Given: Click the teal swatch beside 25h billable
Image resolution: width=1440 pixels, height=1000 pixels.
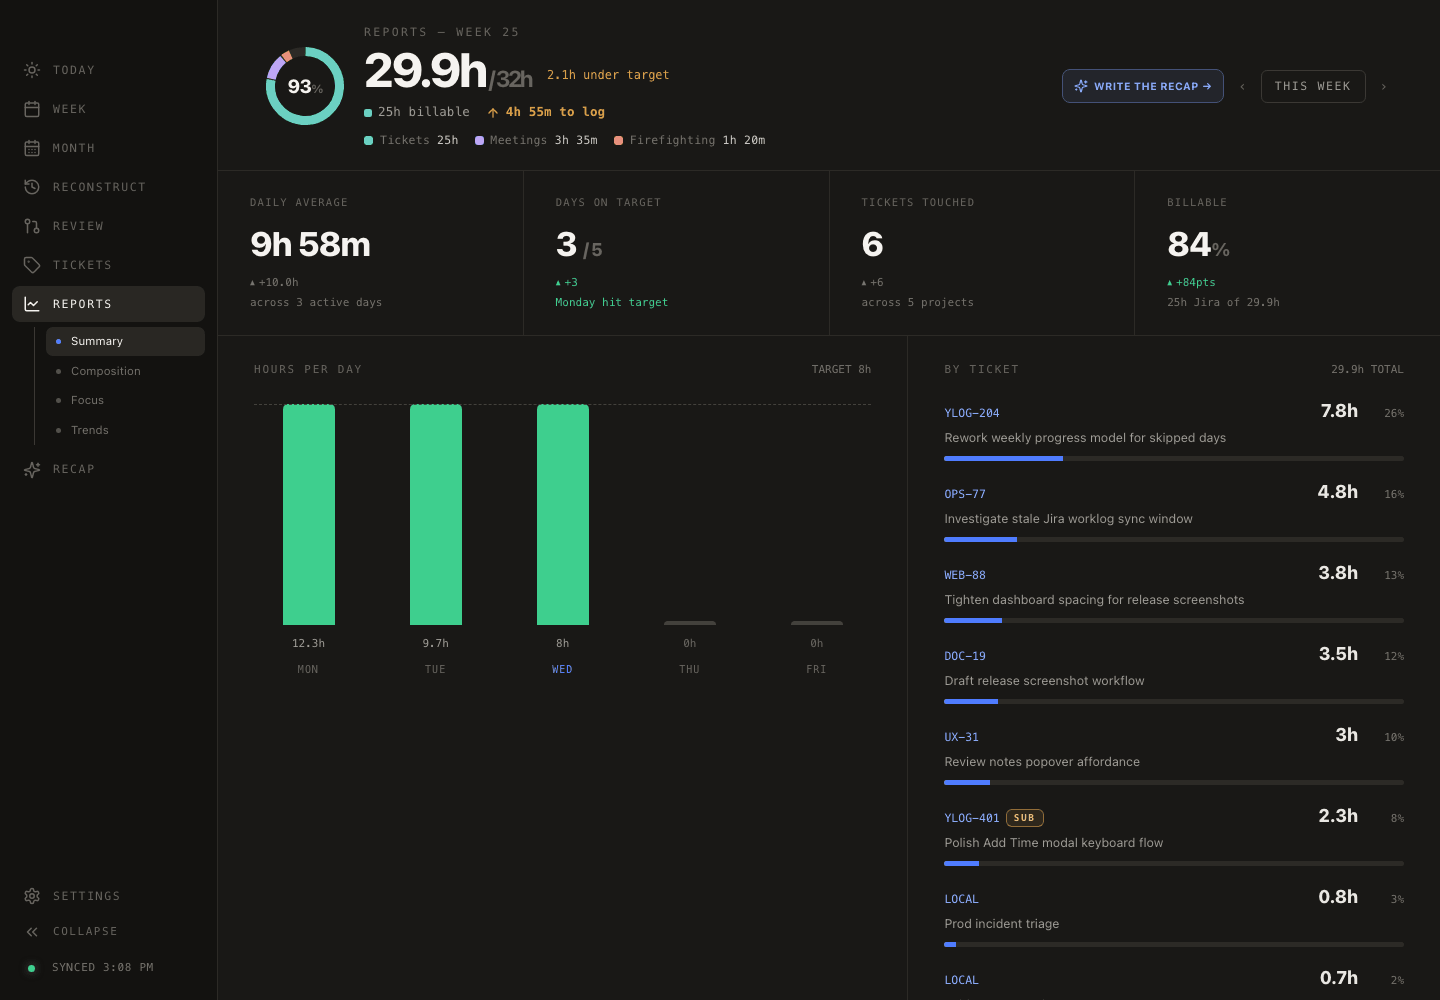Looking at the screenshot, I should 368,112.
